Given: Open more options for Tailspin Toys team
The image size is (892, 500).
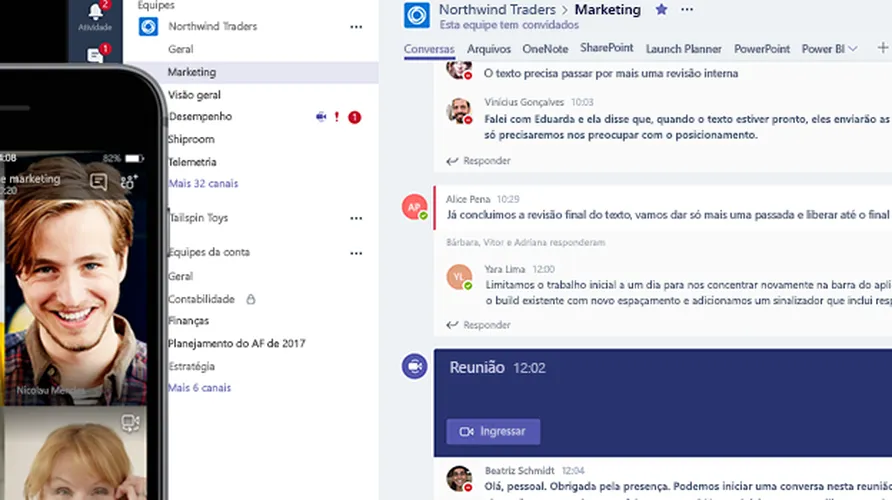Looking at the screenshot, I should coord(356,218).
